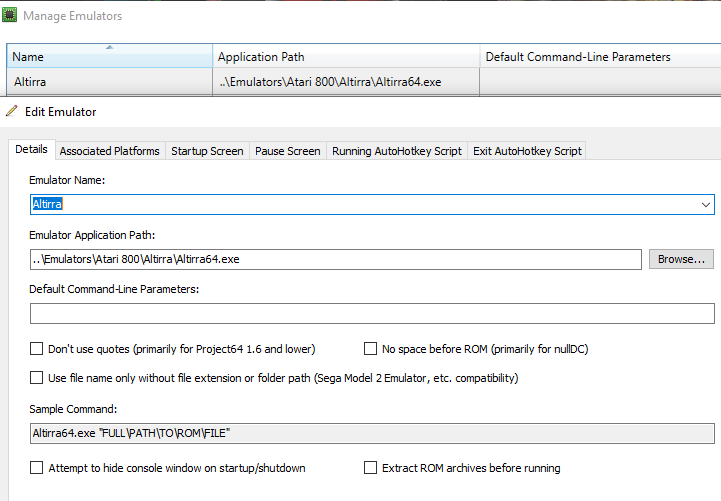Open the Pause Screen tab
The image size is (721, 501).
(287, 151)
